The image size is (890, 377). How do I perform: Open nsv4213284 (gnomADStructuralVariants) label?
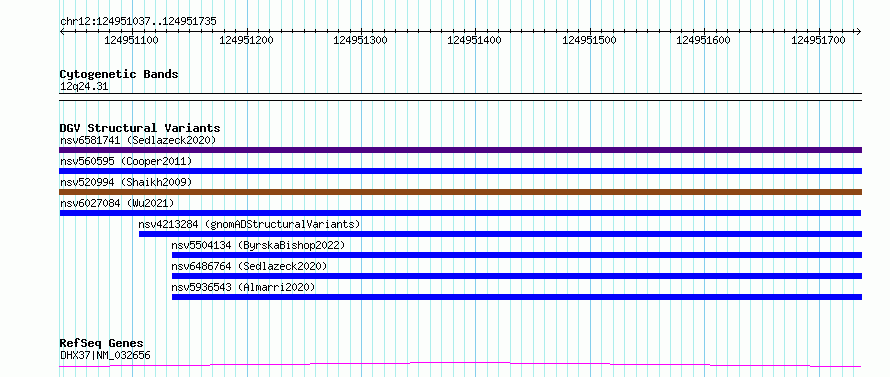pyautogui.click(x=249, y=224)
